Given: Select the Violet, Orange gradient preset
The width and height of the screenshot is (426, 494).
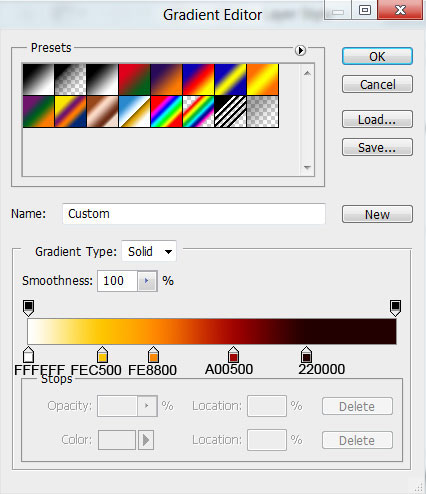Looking at the screenshot, I should pos(166,80).
